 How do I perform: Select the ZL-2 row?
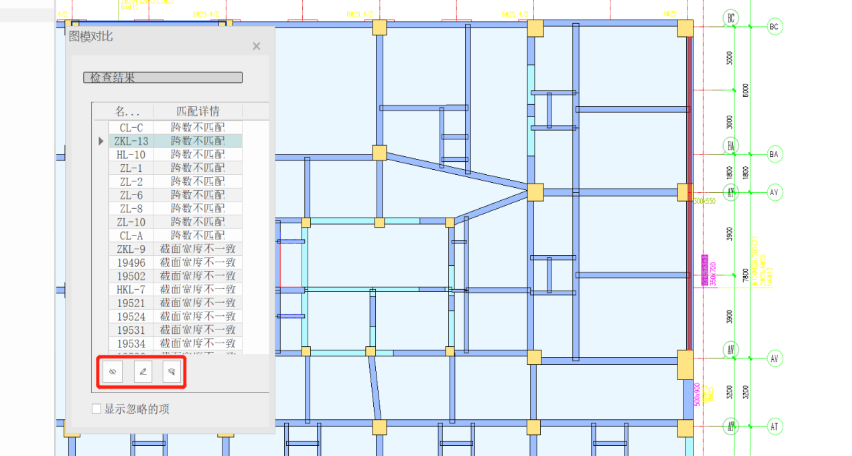175,182
